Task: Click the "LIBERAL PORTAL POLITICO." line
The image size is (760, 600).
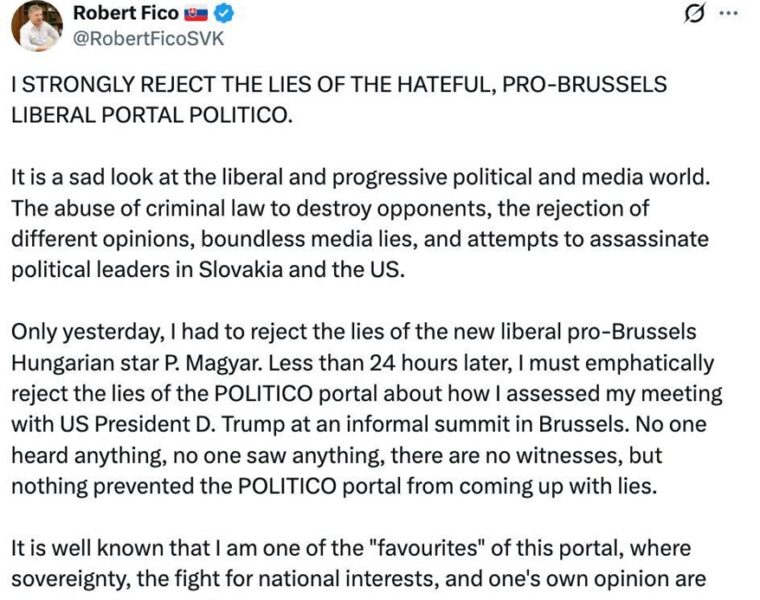Action: (153, 113)
